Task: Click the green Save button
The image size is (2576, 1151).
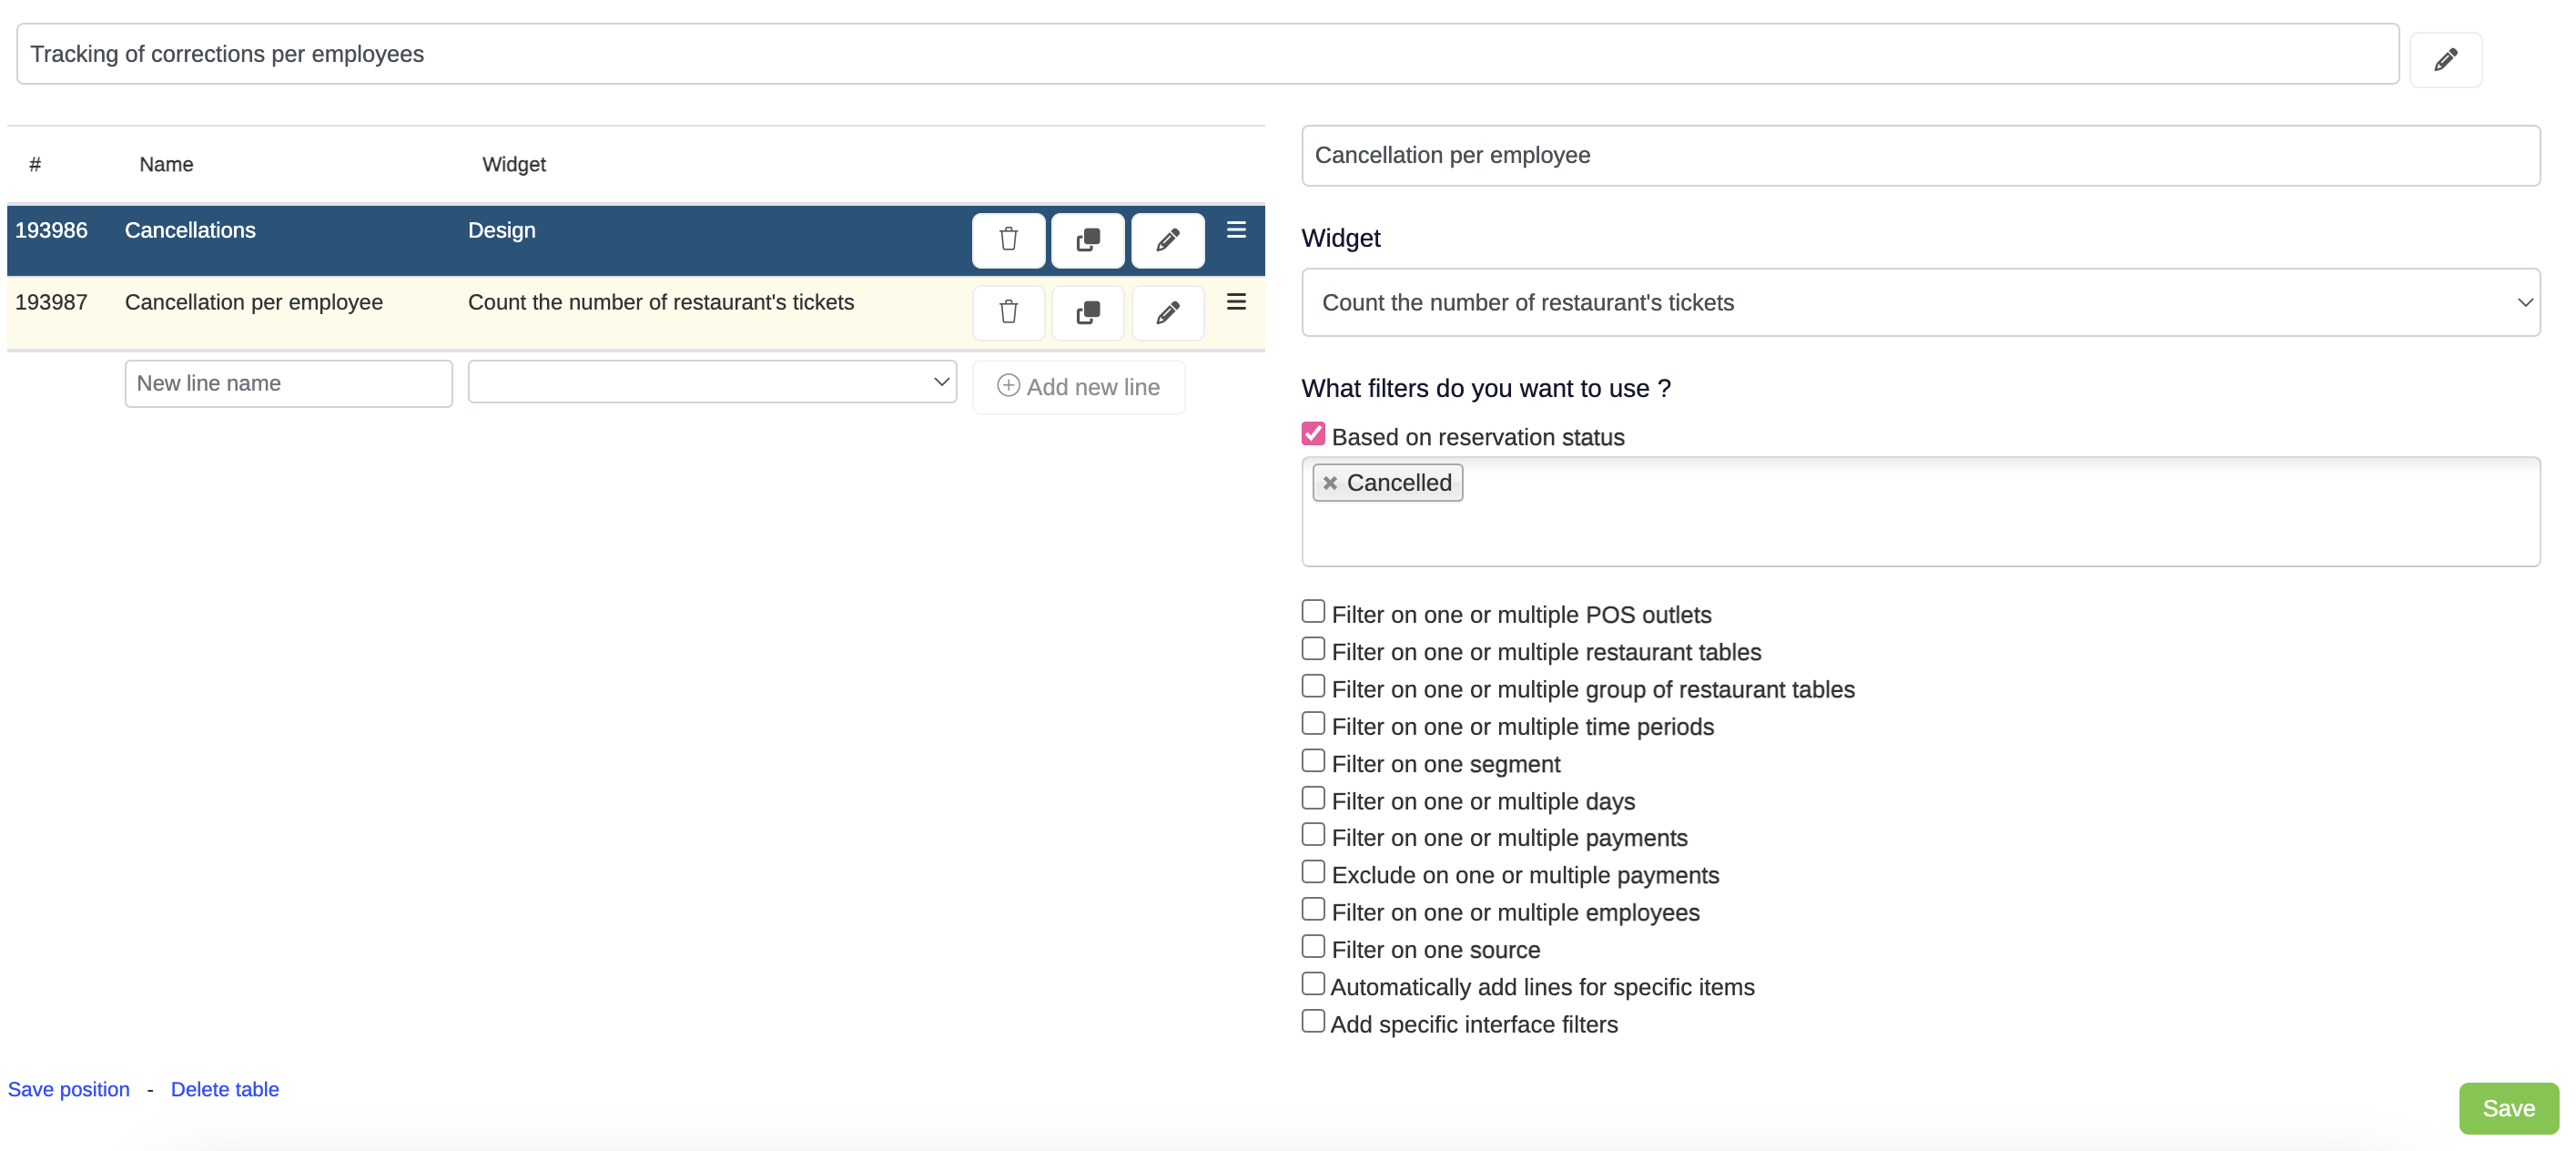Action: click(2507, 1108)
